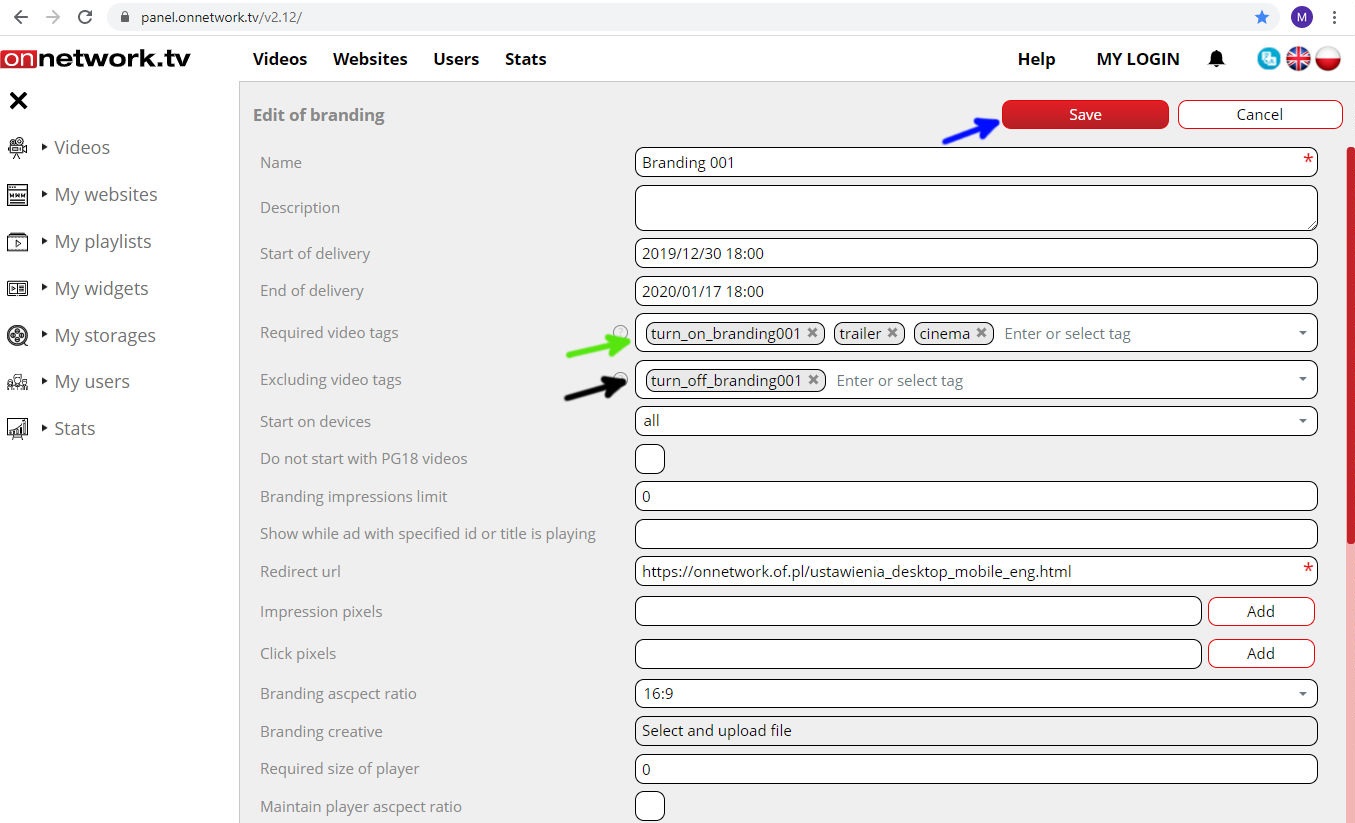The image size is (1355, 823).
Task: Click the Videos camera icon in sidebar
Action: (x=17, y=148)
